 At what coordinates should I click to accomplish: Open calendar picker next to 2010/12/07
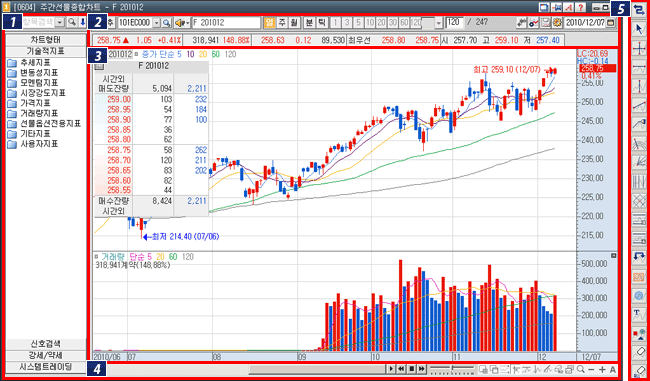(610, 22)
